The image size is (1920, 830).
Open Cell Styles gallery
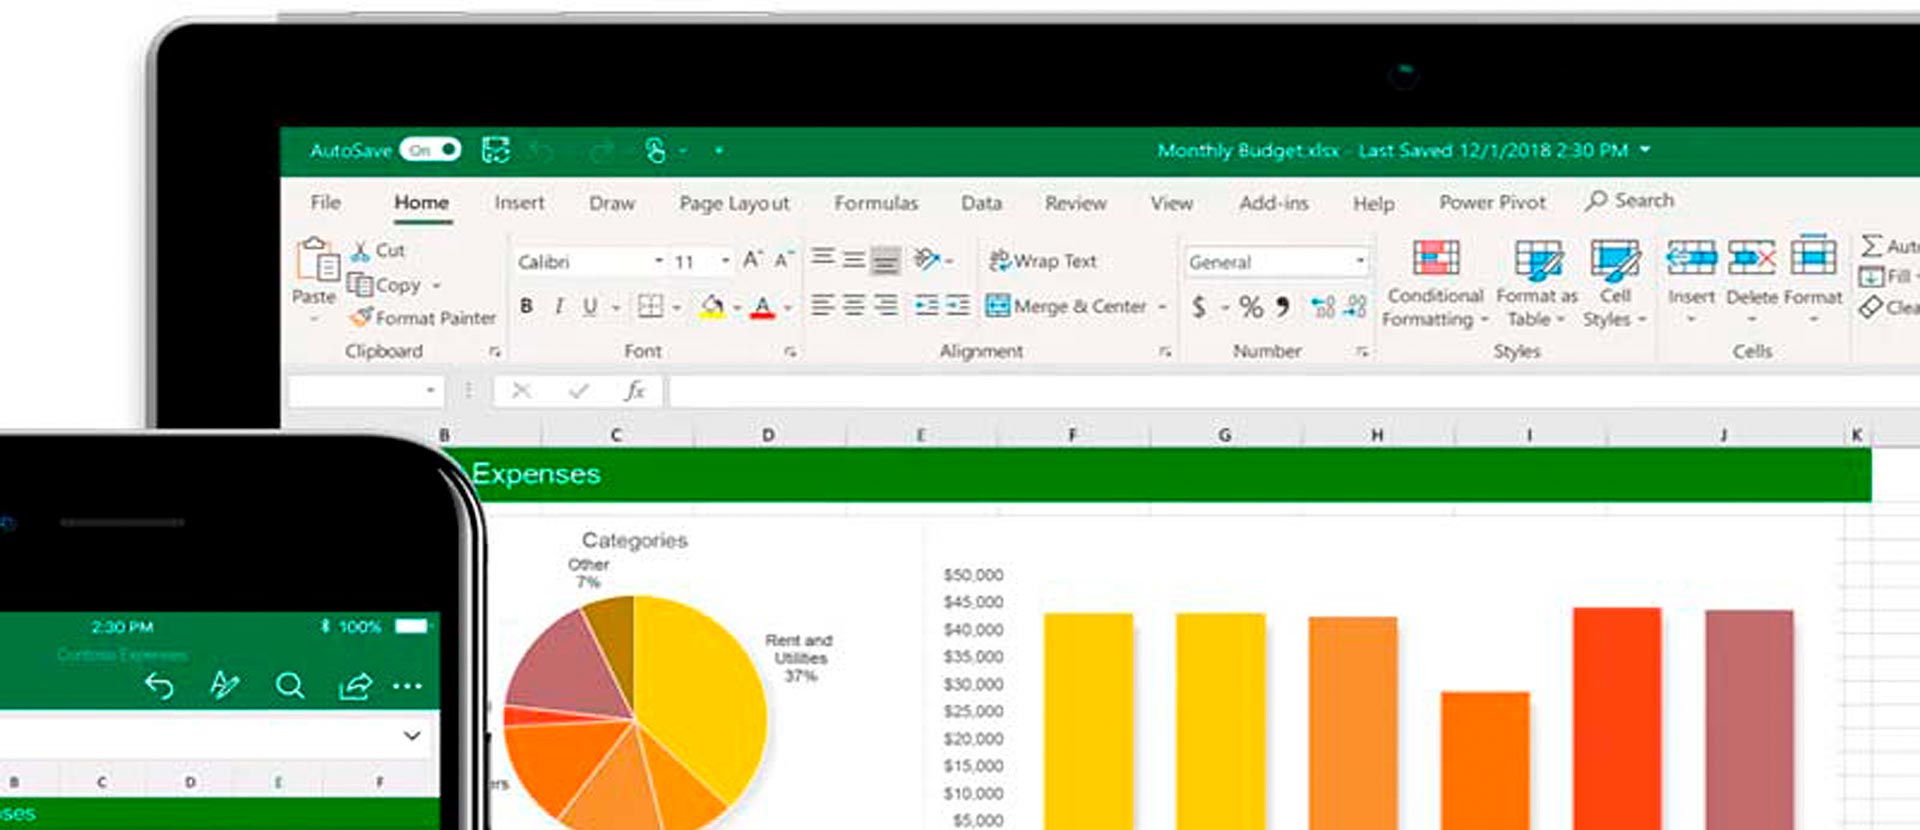point(1614,283)
